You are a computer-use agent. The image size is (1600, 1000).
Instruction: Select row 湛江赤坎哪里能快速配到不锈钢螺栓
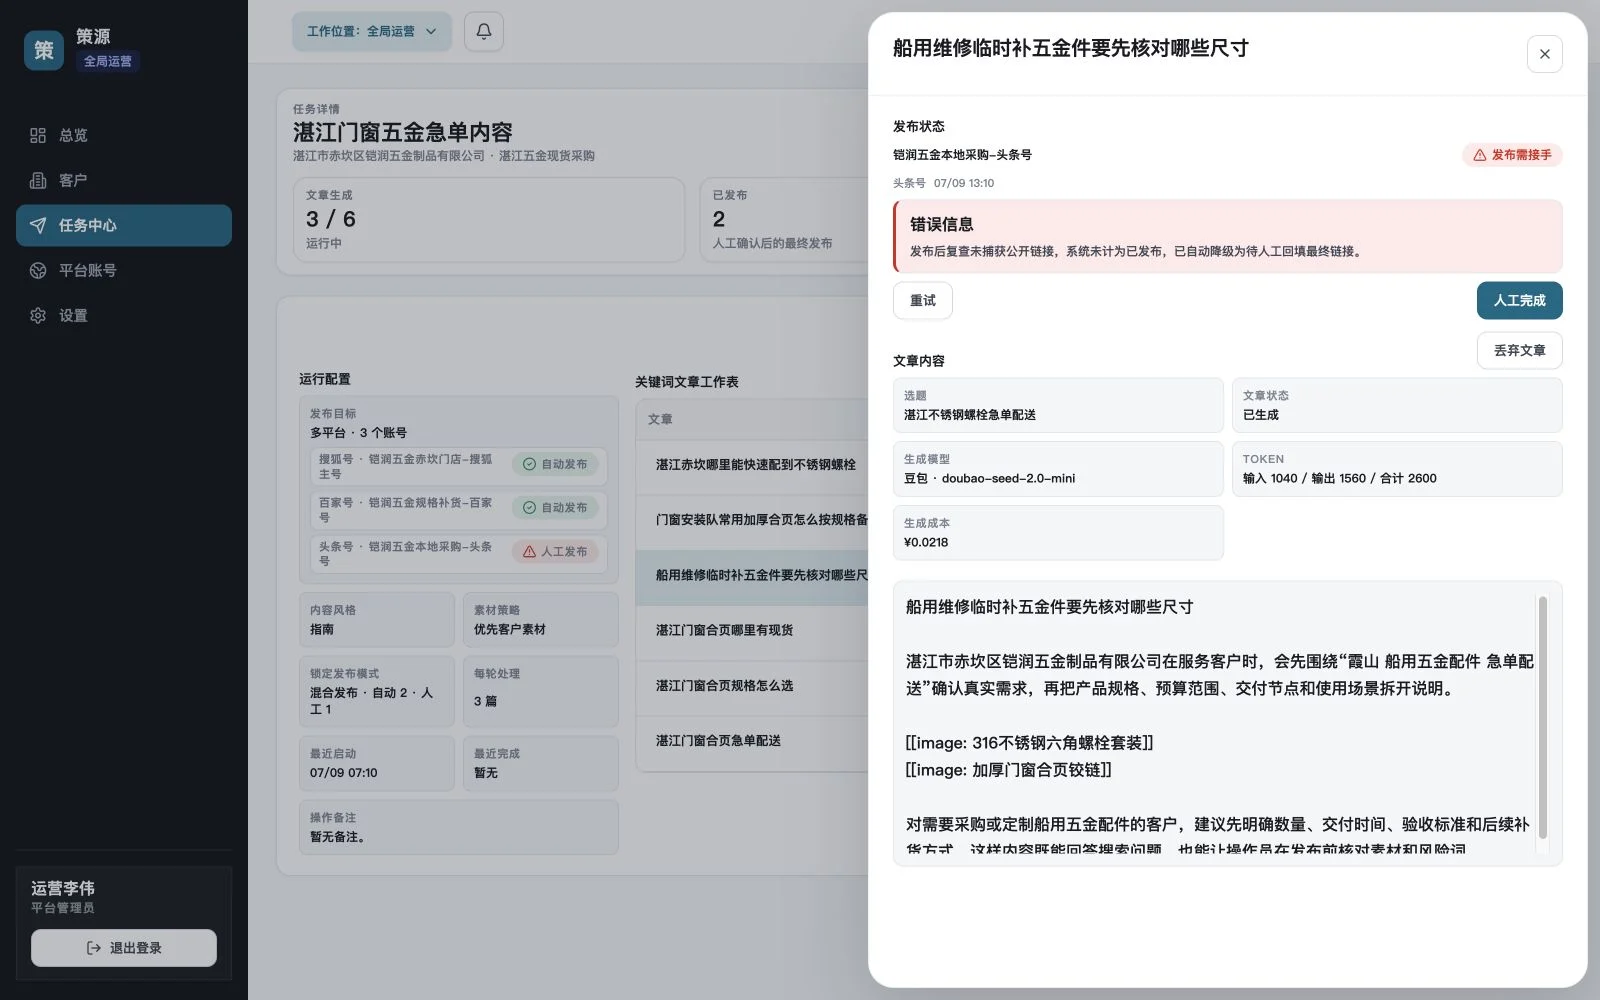tap(752, 465)
